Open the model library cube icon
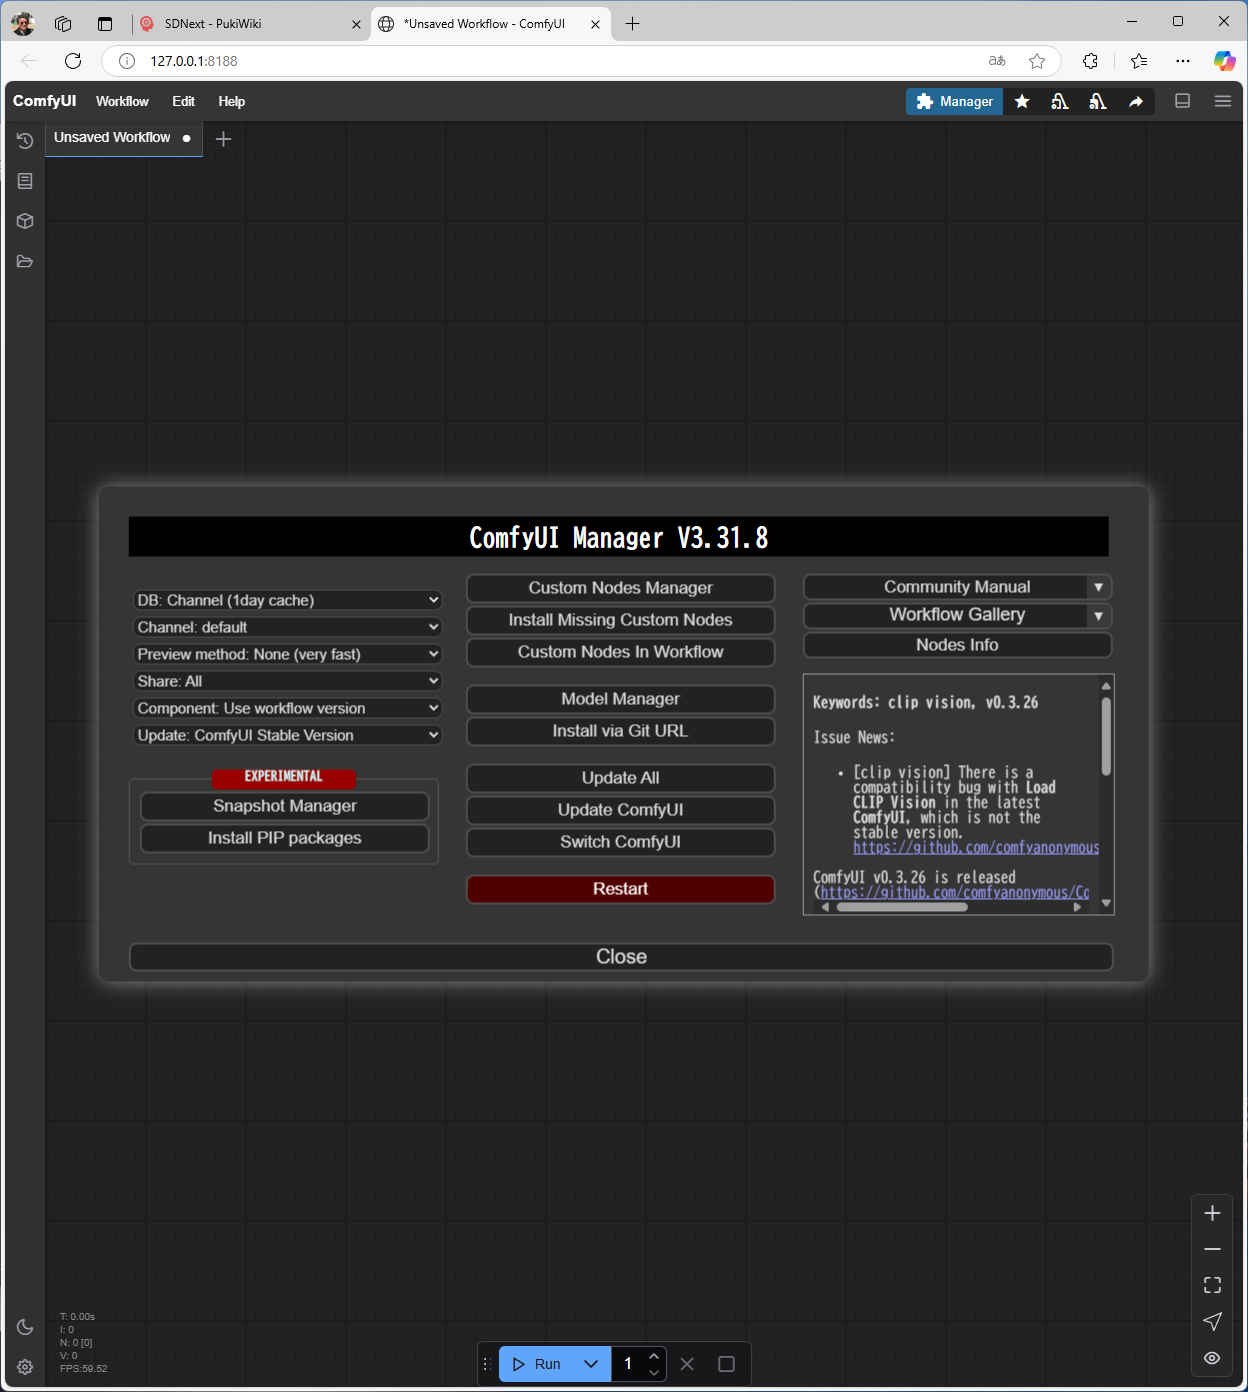The width and height of the screenshot is (1248, 1392). (x=25, y=221)
